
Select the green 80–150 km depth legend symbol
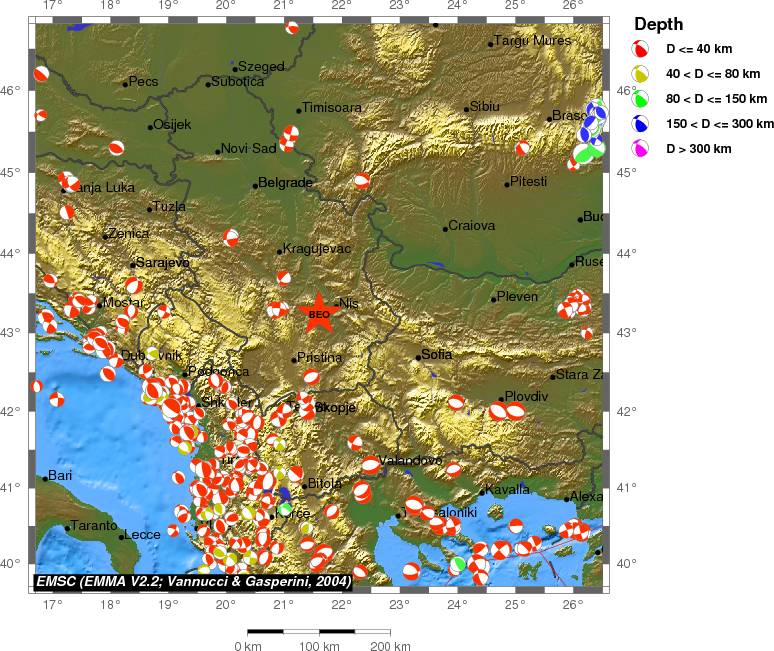coord(641,98)
